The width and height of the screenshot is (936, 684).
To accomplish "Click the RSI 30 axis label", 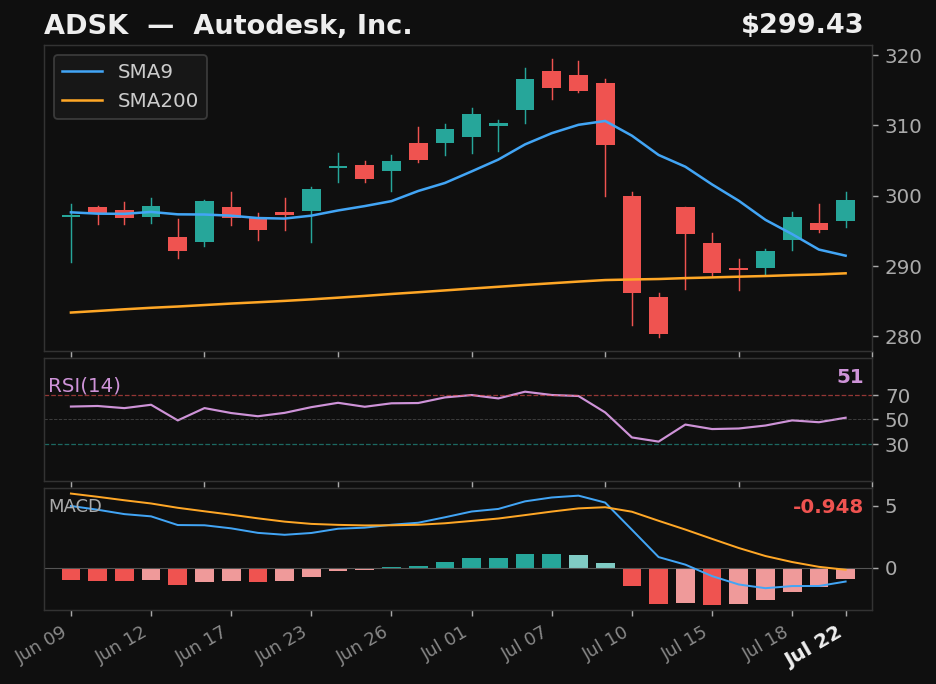I will pos(897,445).
